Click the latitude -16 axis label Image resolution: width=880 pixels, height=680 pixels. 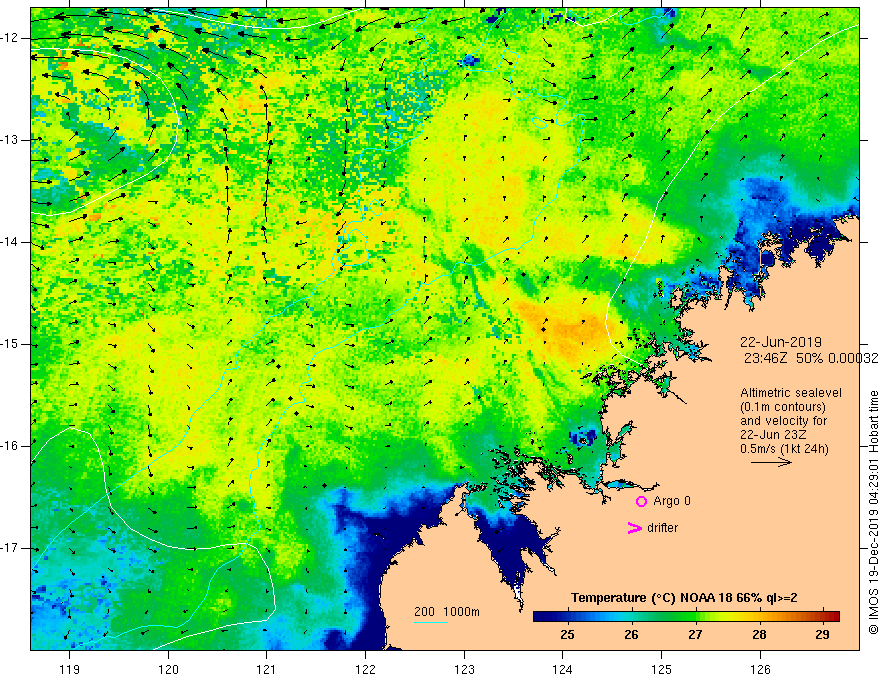10,447
